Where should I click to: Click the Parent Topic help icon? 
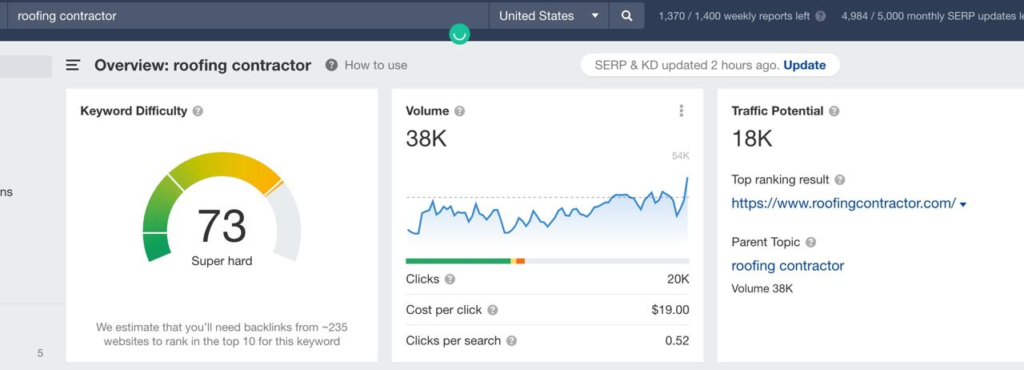click(810, 242)
